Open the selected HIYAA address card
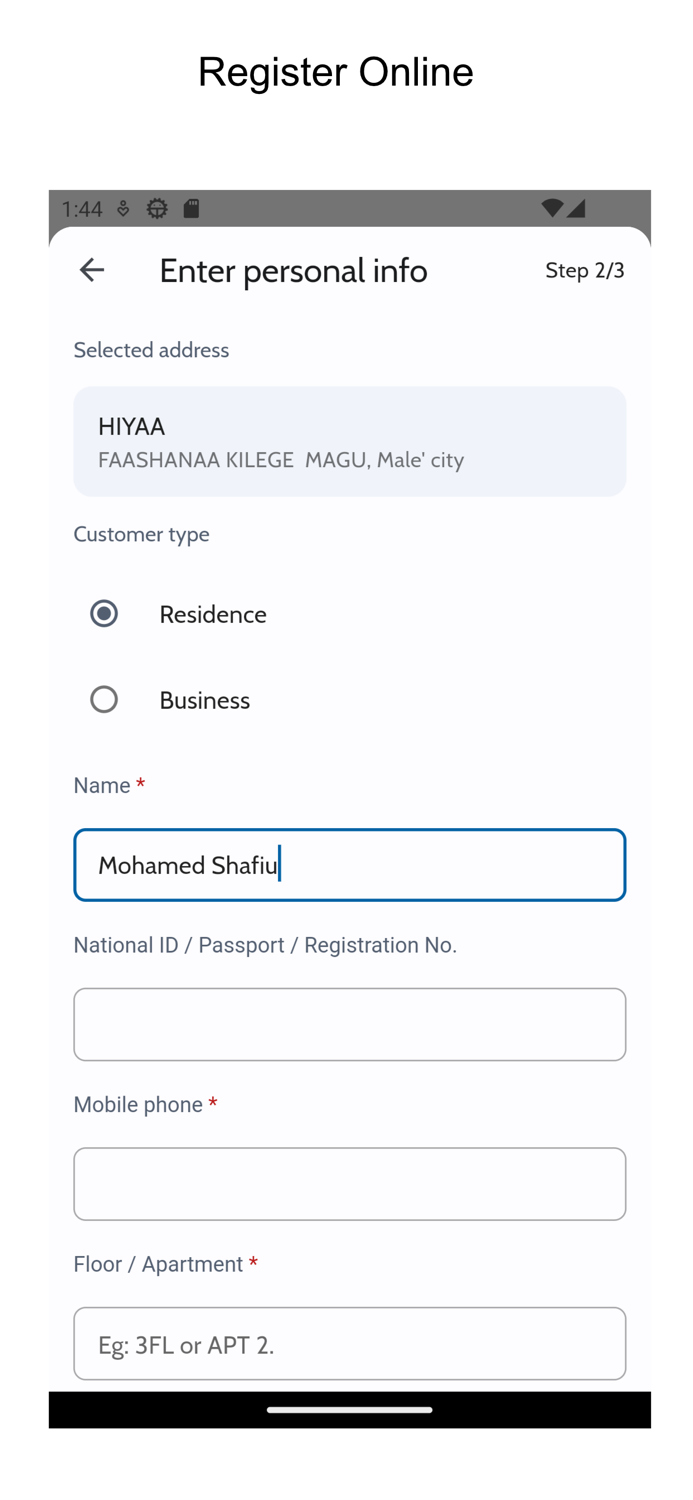This screenshot has width=693, height=1500. 349,441
